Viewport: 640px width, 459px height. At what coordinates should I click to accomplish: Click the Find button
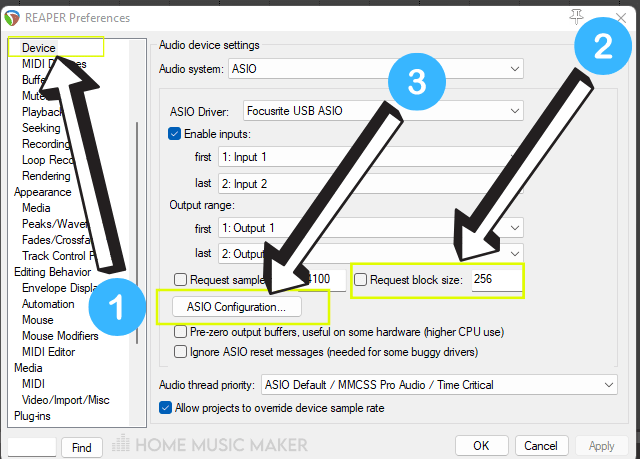pos(82,448)
